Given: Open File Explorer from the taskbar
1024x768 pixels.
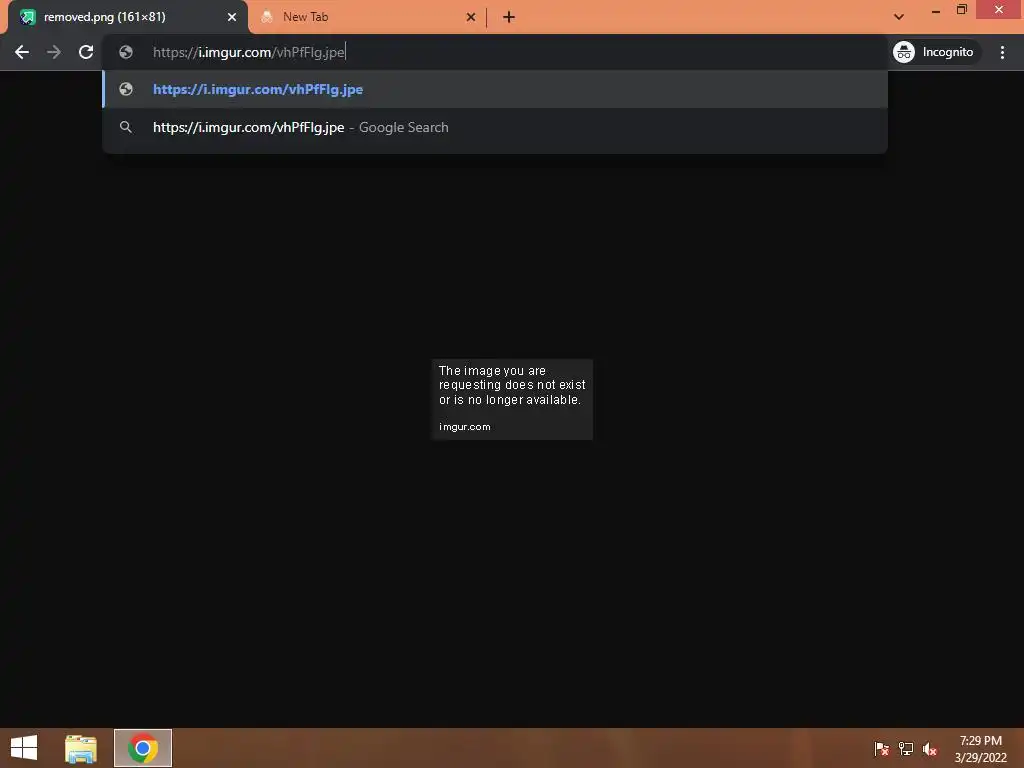Looking at the screenshot, I should coord(81,748).
